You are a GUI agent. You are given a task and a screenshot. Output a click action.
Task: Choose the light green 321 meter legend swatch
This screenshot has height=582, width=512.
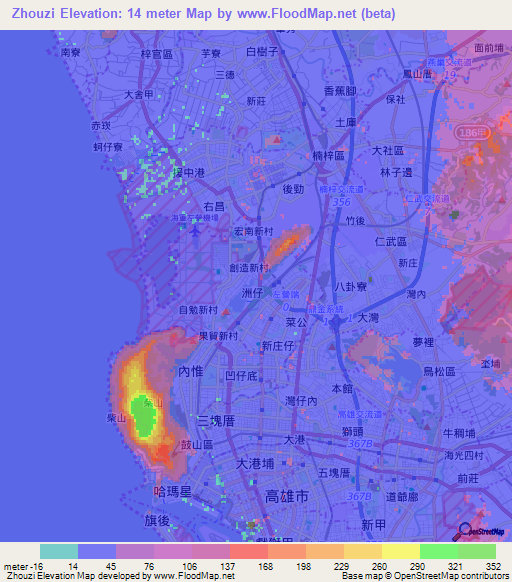(x=477, y=551)
